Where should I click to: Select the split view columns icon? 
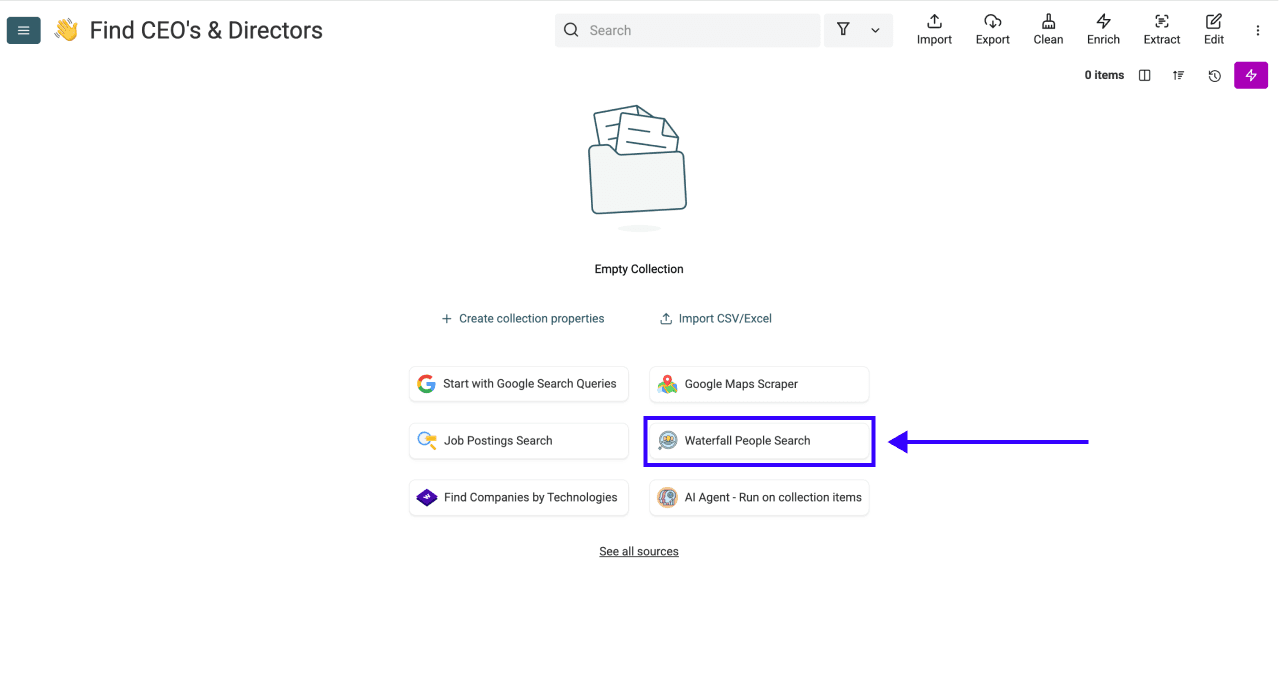pyautogui.click(x=1144, y=75)
